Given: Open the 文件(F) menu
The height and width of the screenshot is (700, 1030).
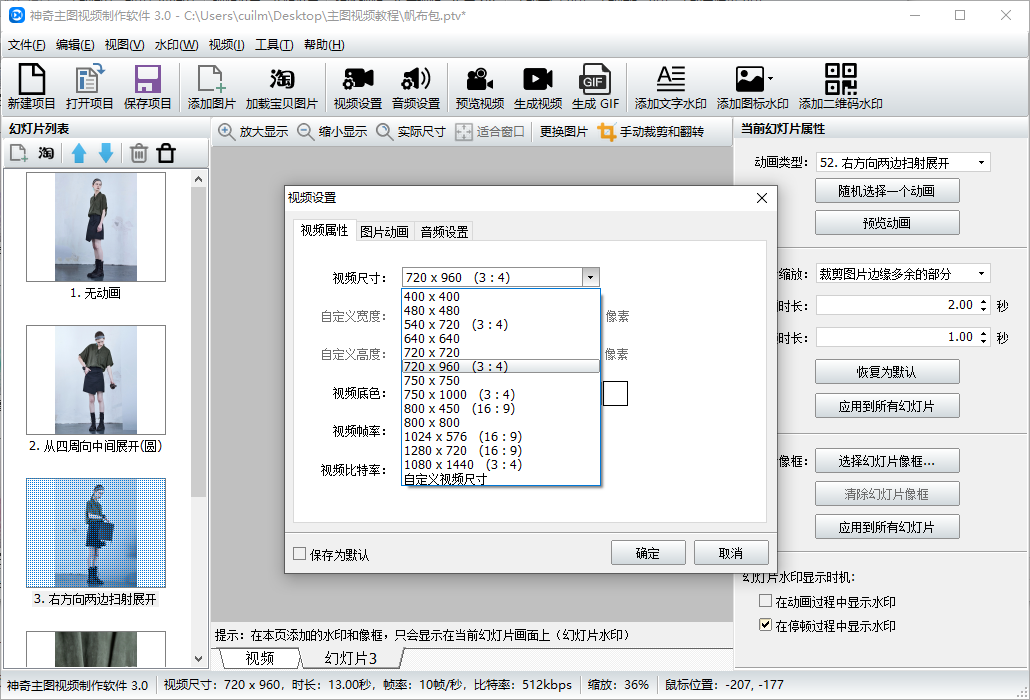Looking at the screenshot, I should pos(26,45).
